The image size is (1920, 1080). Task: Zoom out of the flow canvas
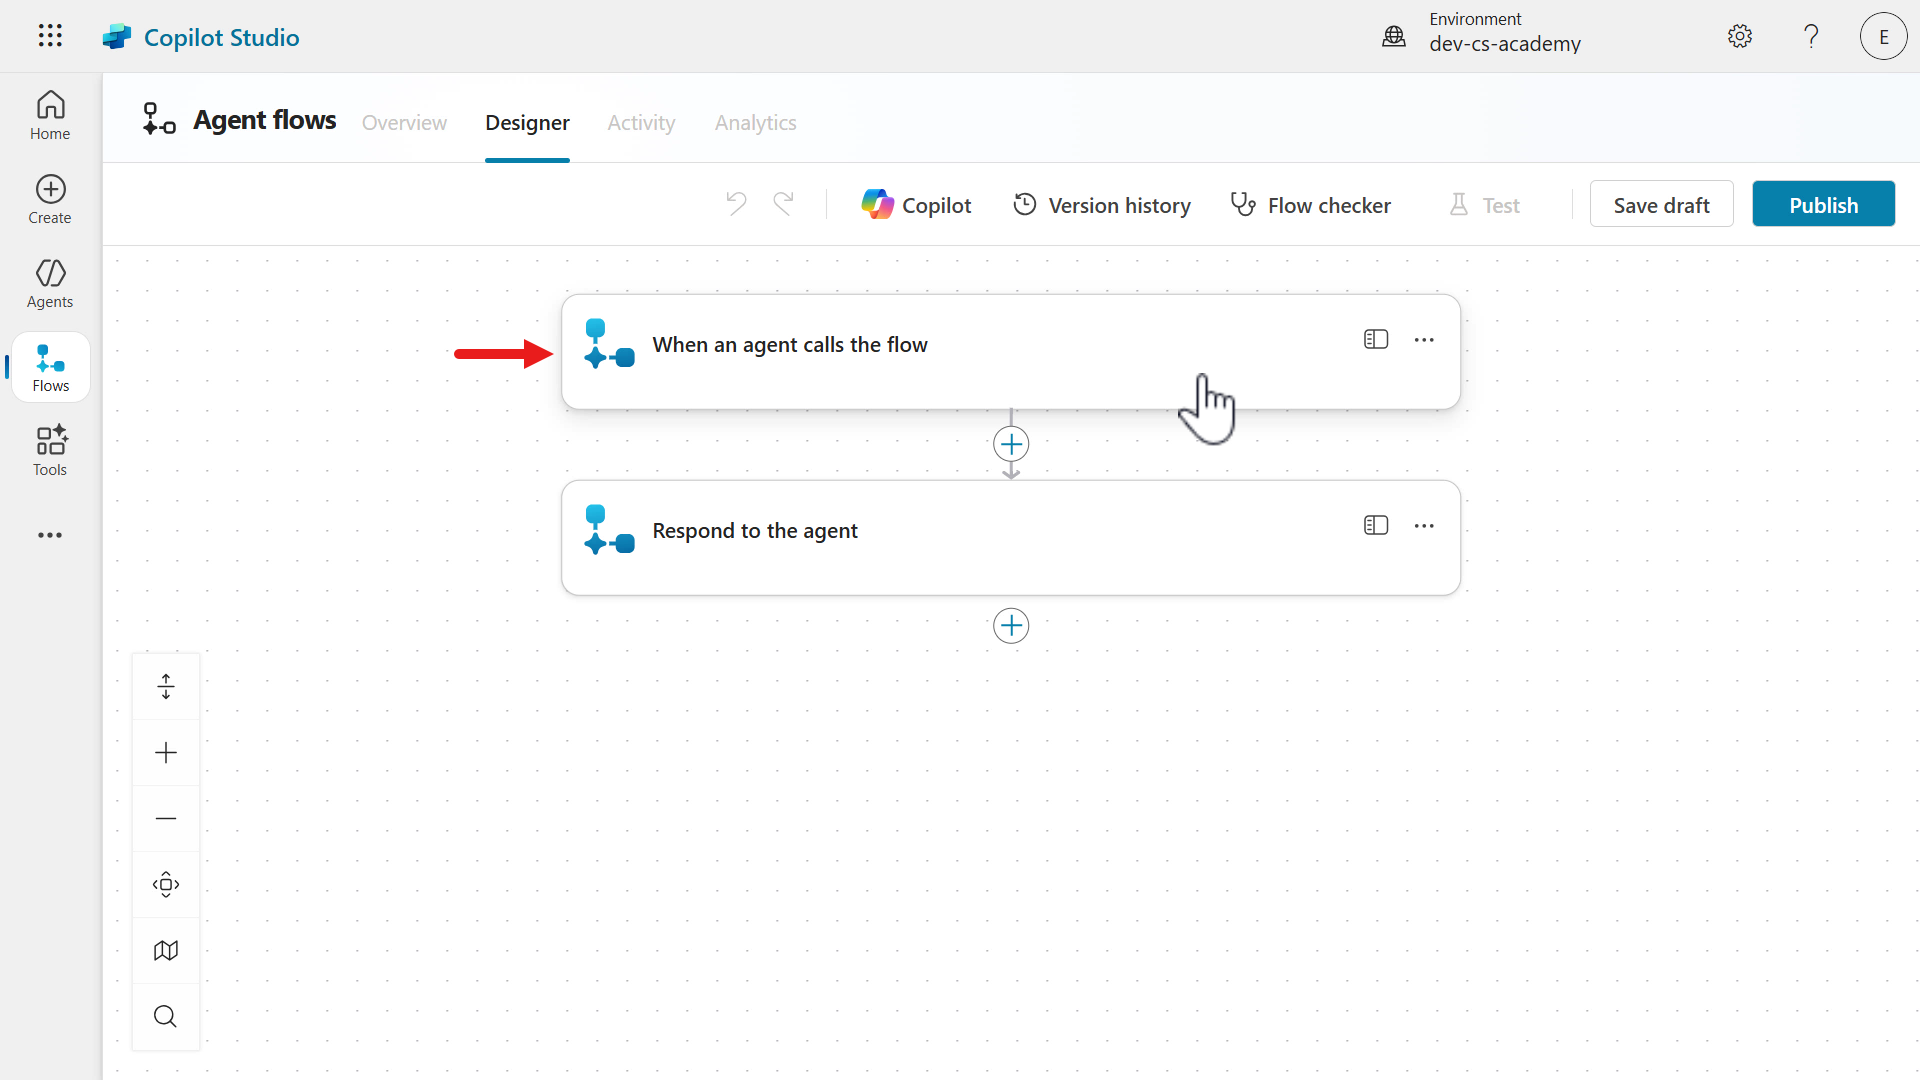166,819
